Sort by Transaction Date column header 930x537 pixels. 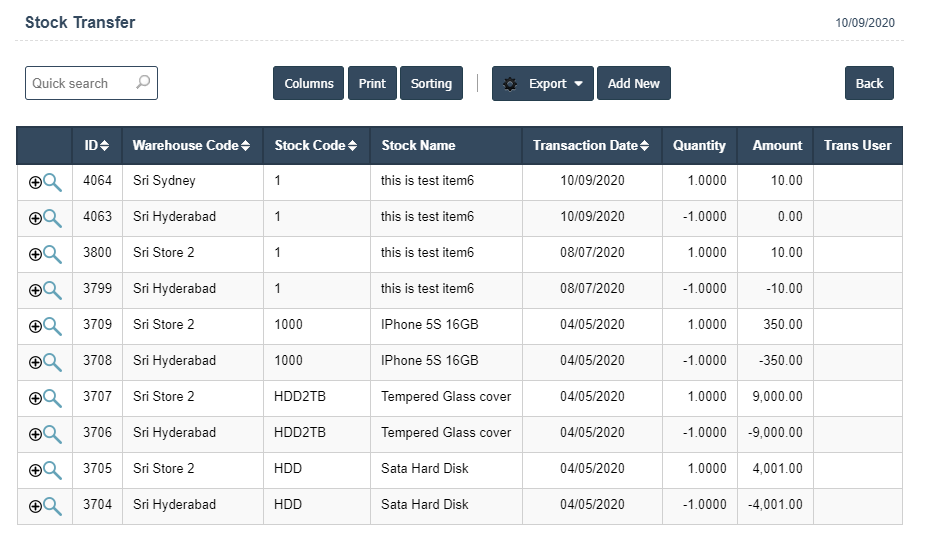click(x=591, y=146)
